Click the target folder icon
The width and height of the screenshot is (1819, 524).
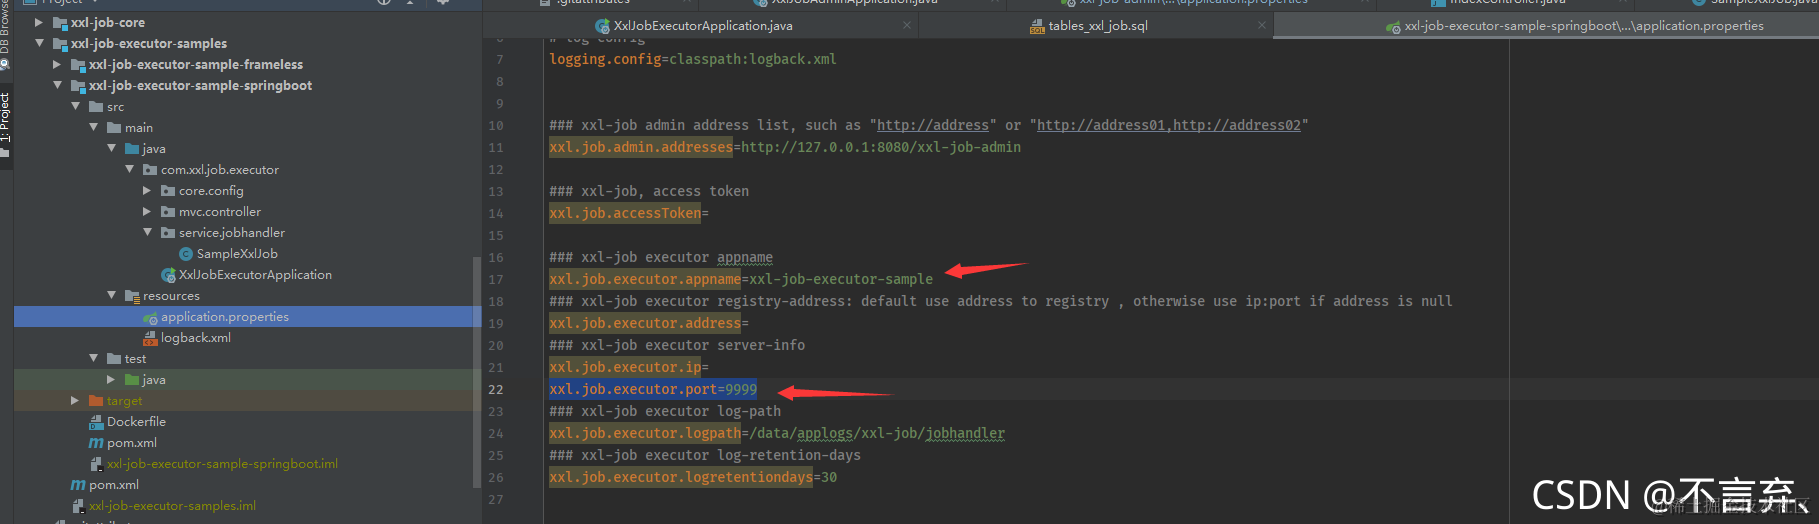pyautogui.click(x=96, y=401)
